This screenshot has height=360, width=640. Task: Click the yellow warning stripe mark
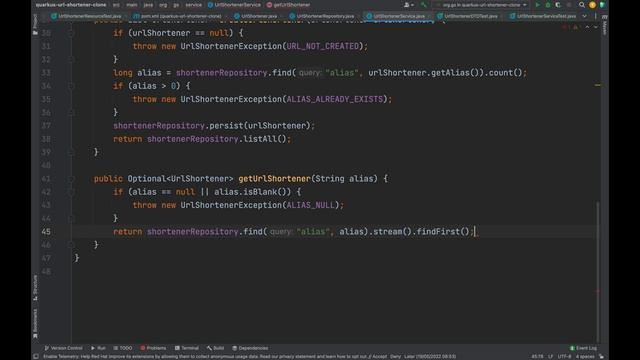point(598,85)
